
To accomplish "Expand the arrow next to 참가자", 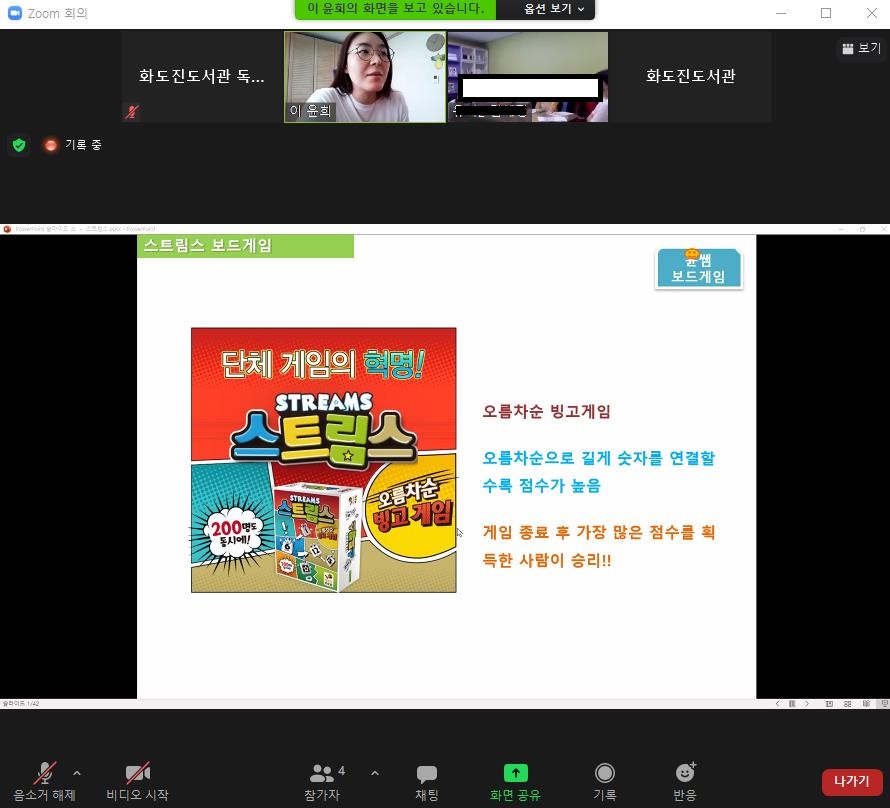I will [375, 773].
